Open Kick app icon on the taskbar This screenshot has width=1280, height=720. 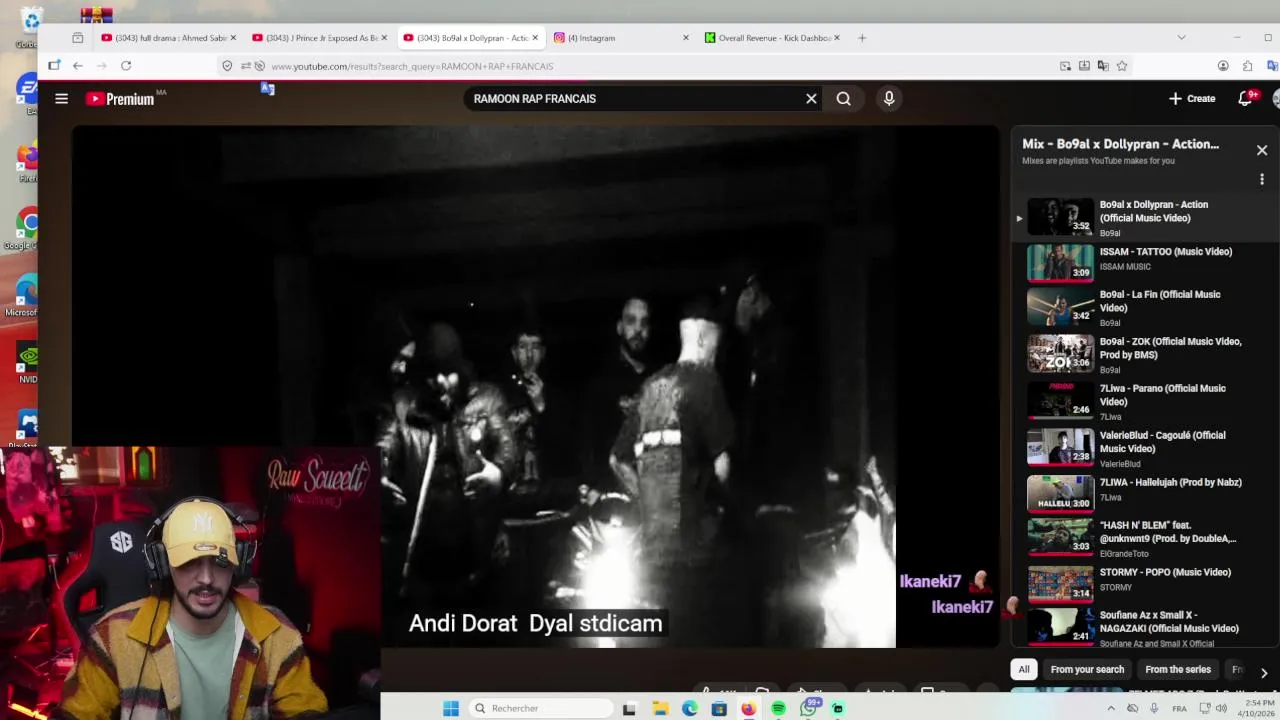pyautogui.click(x=838, y=708)
